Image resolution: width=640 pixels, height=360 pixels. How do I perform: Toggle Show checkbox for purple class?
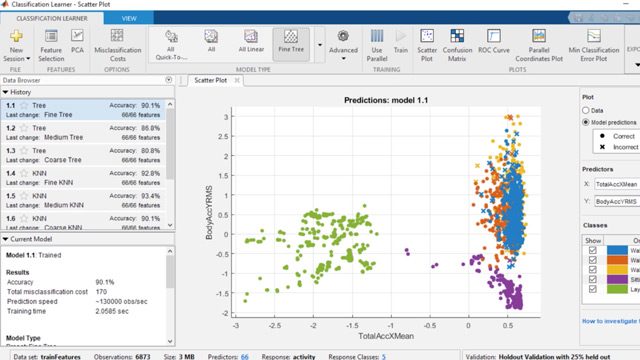point(593,279)
